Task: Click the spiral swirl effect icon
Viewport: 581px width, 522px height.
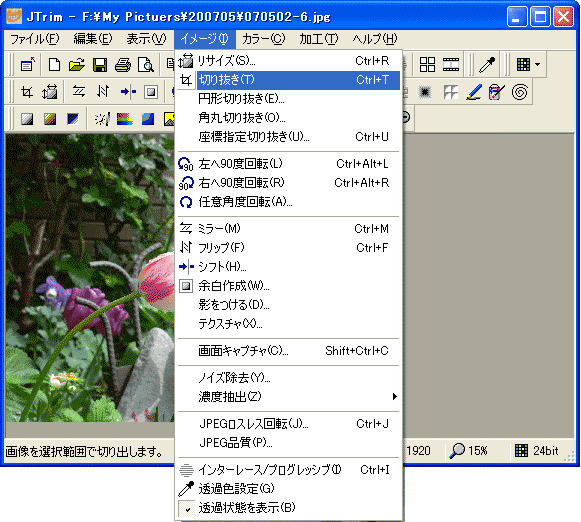Action: [519, 92]
